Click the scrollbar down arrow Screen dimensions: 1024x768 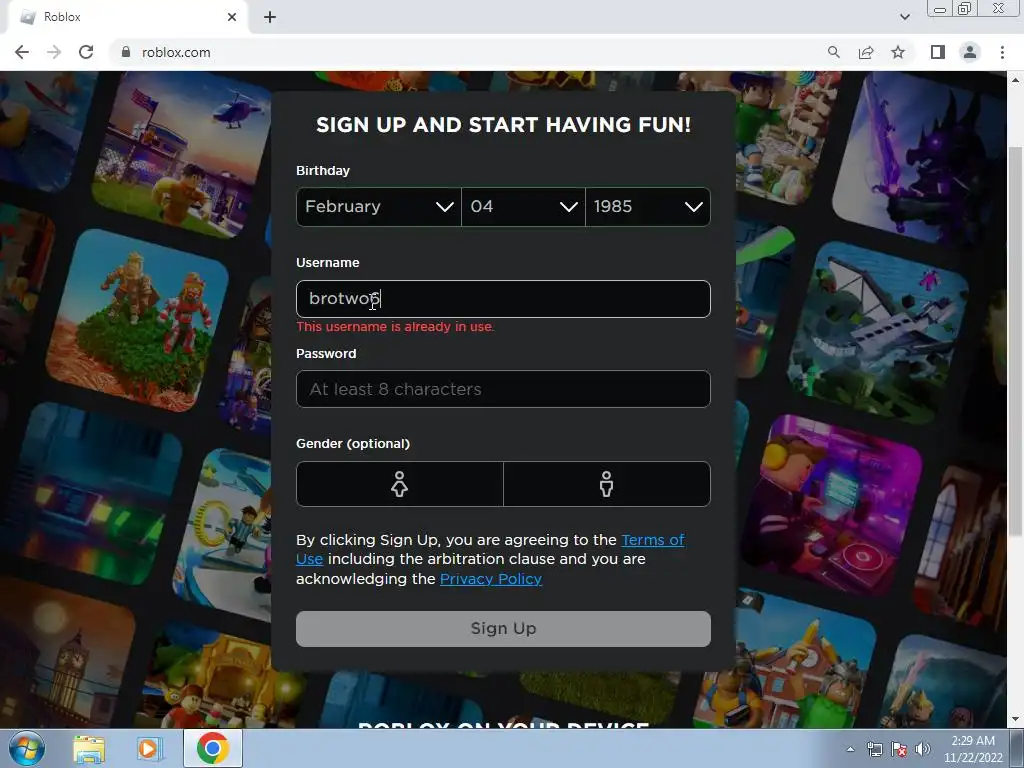pyautogui.click(x=1015, y=719)
